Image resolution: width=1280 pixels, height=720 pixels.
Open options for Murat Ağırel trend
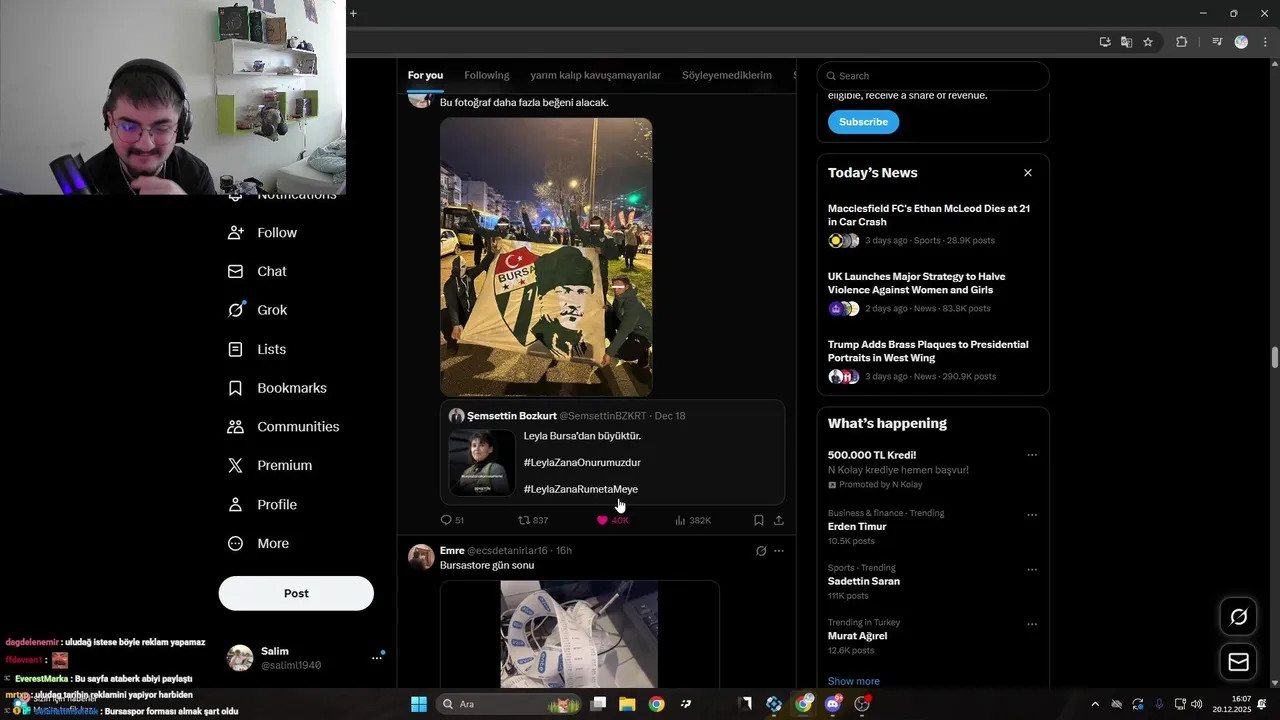(x=1032, y=624)
